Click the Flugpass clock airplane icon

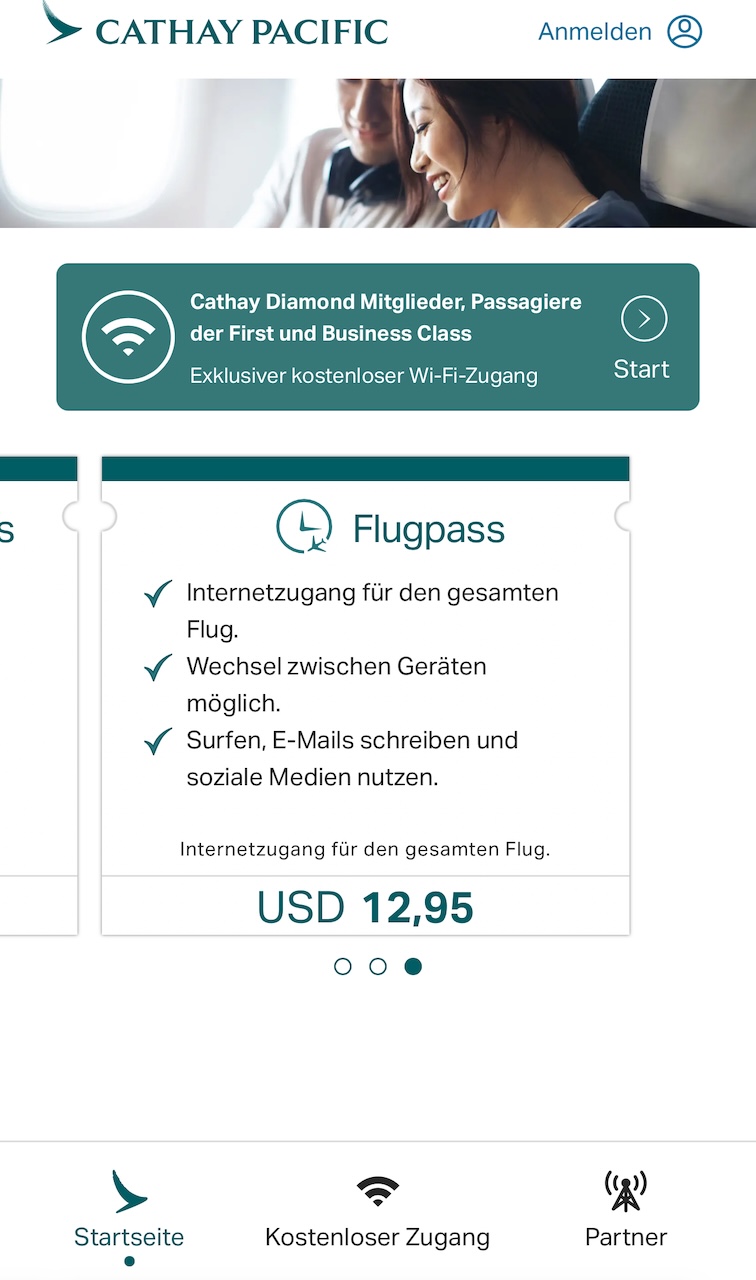click(x=304, y=528)
